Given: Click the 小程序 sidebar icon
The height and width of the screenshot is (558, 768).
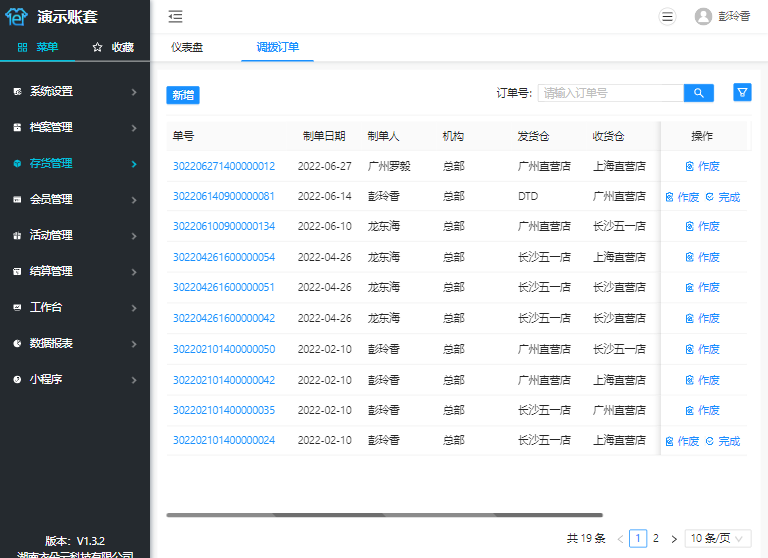Looking at the screenshot, I should coord(18,380).
